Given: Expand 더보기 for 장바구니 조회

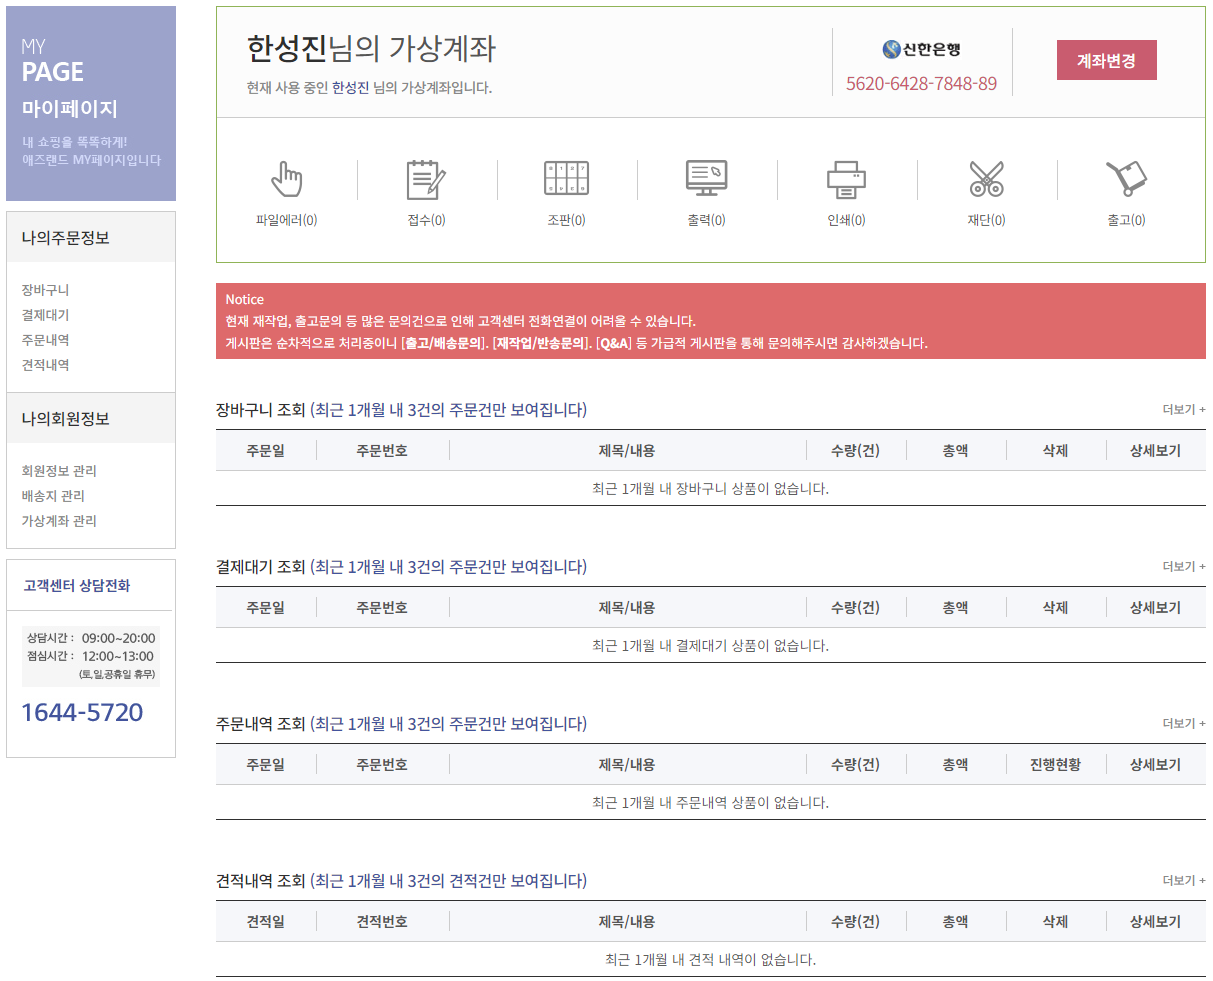Looking at the screenshot, I should click(x=1183, y=410).
